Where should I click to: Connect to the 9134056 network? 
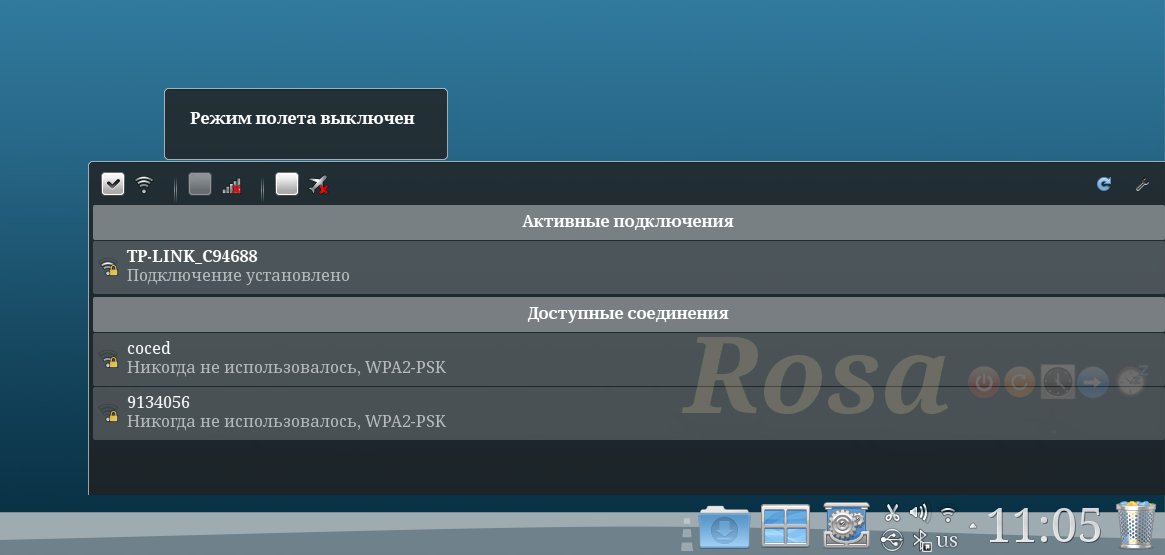click(629, 413)
